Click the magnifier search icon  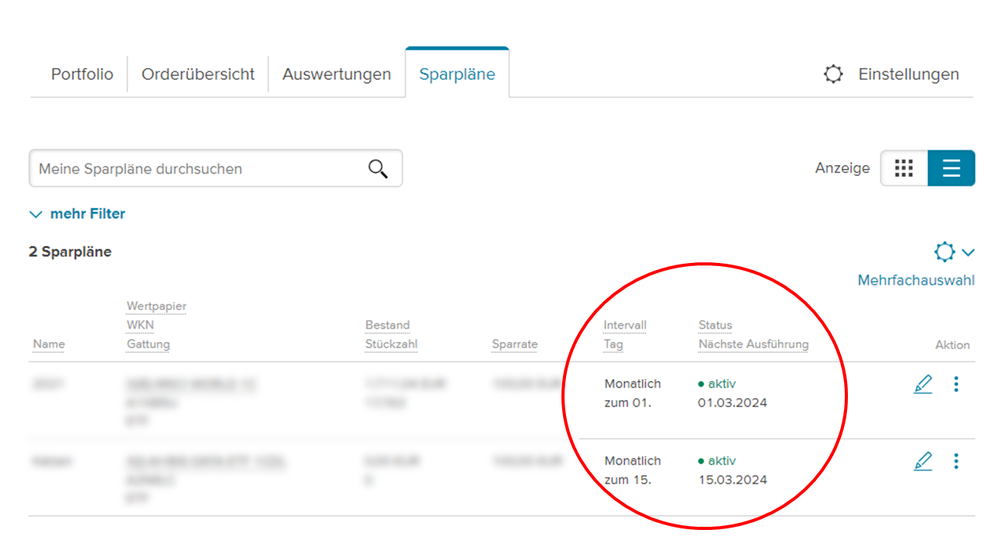378,169
